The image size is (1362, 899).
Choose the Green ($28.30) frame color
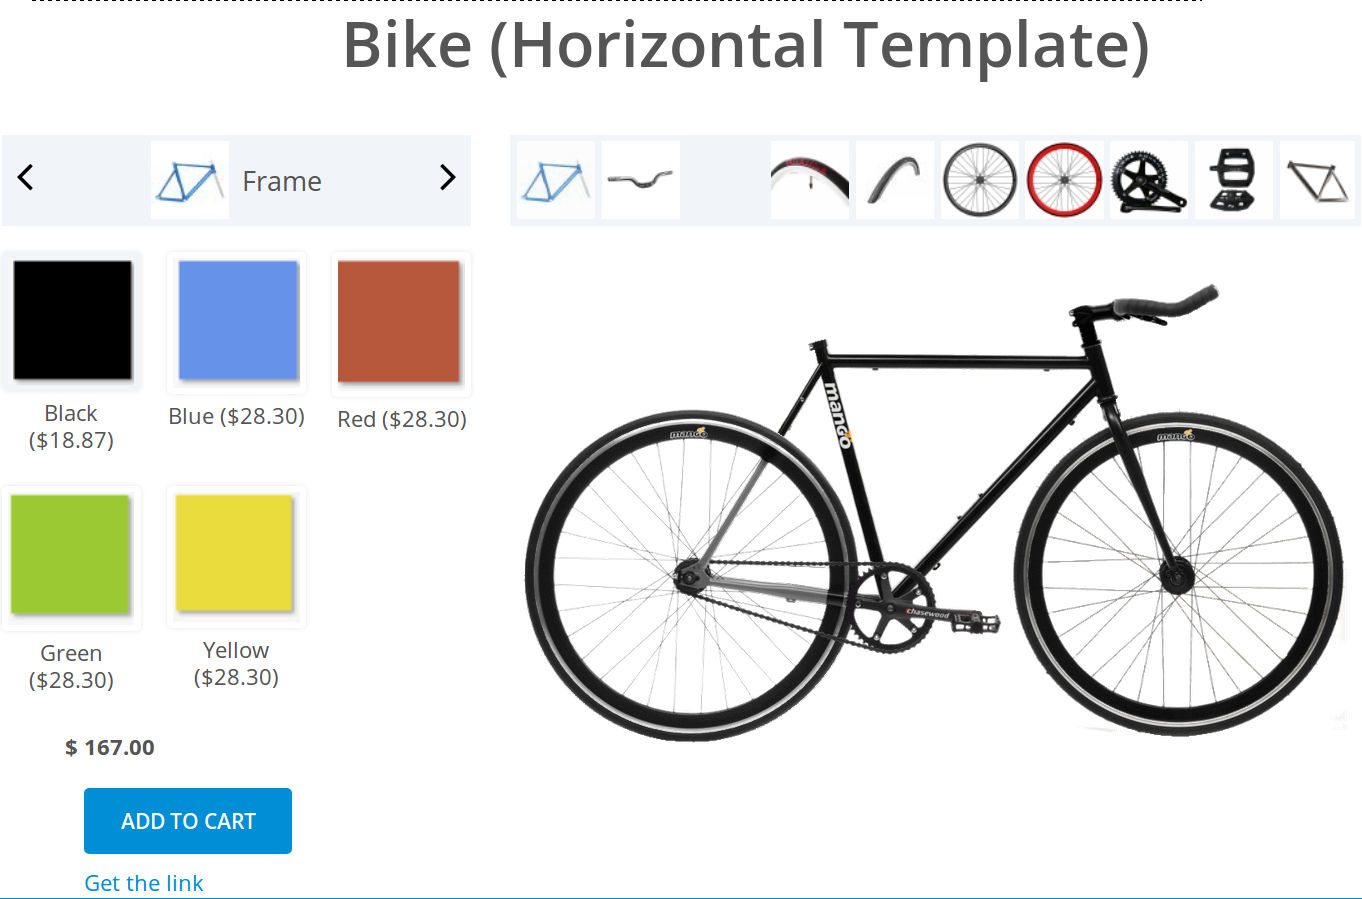point(71,556)
